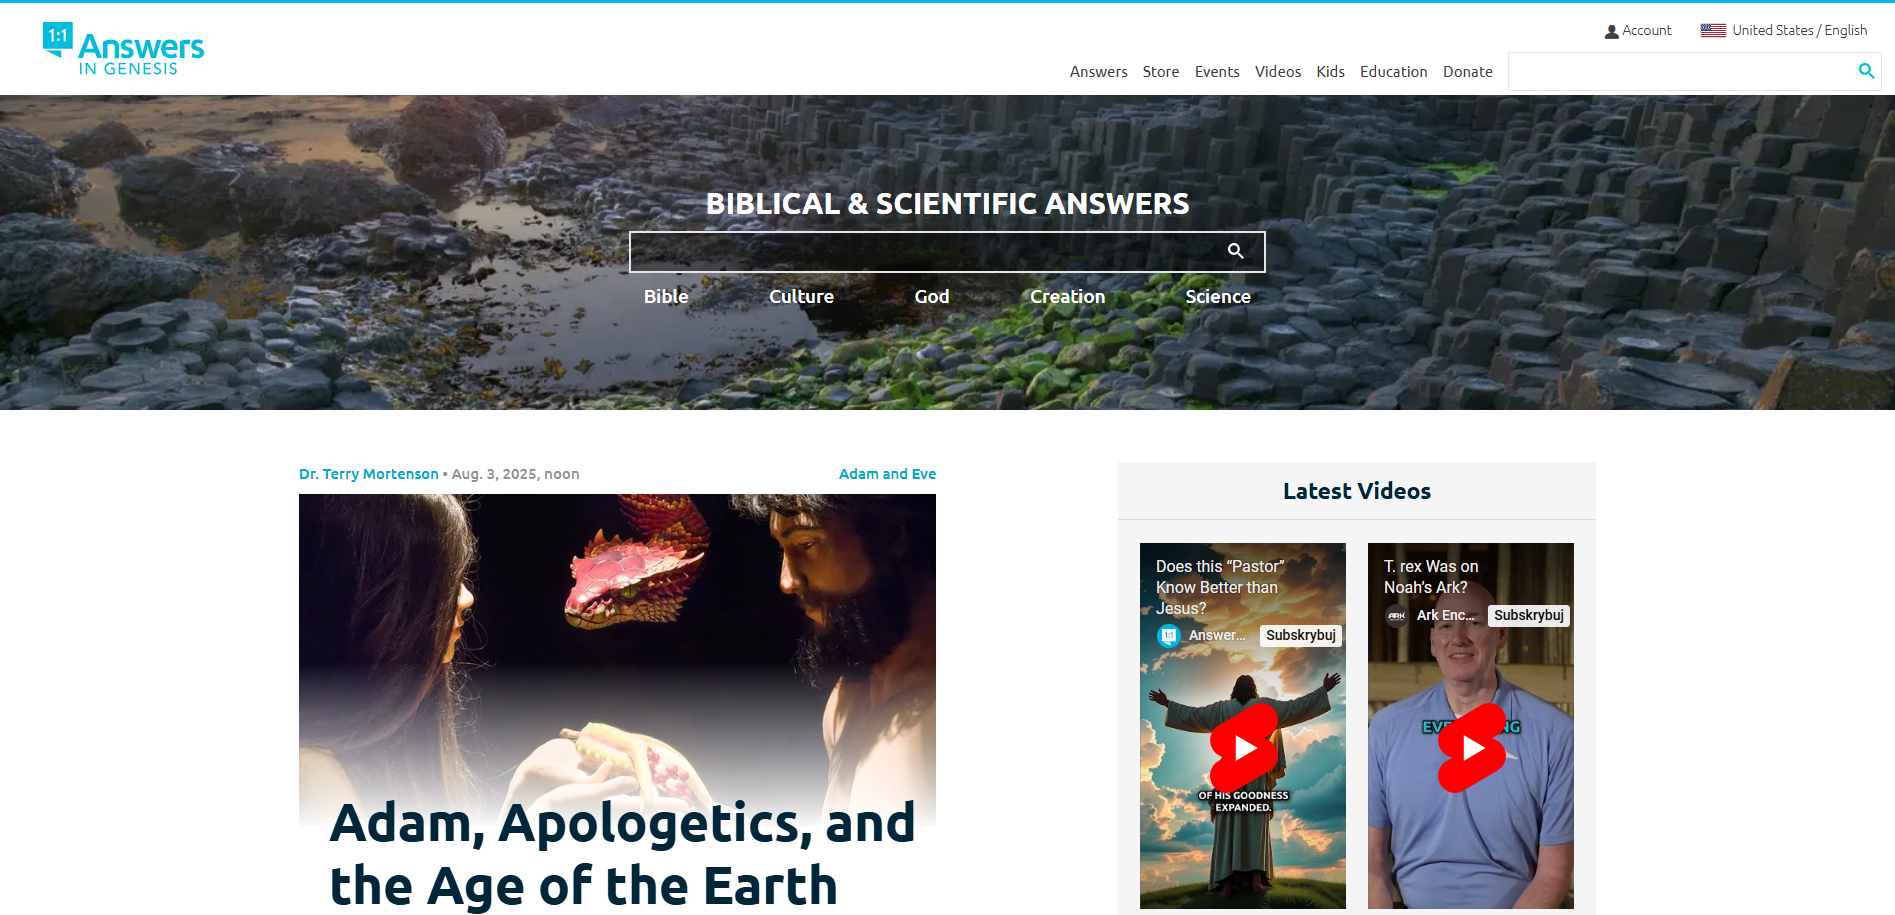Click the Adam and Eve category link
This screenshot has height=915, width=1895.
(x=887, y=474)
